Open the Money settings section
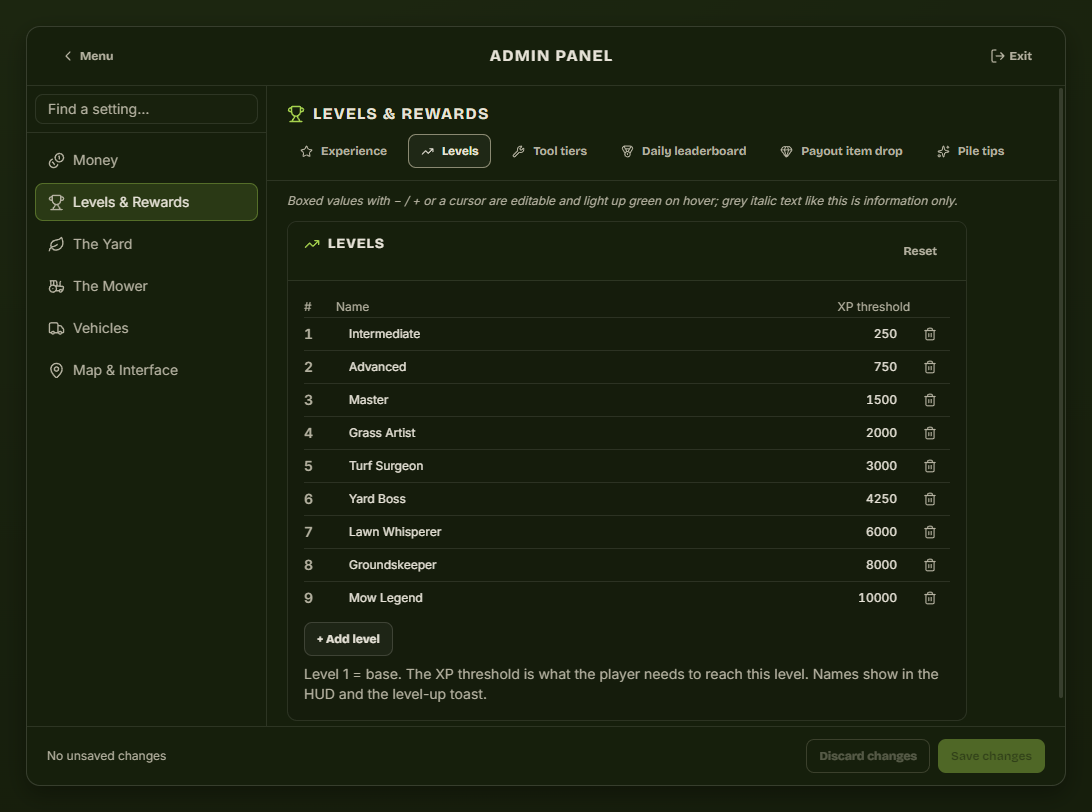 tap(146, 160)
